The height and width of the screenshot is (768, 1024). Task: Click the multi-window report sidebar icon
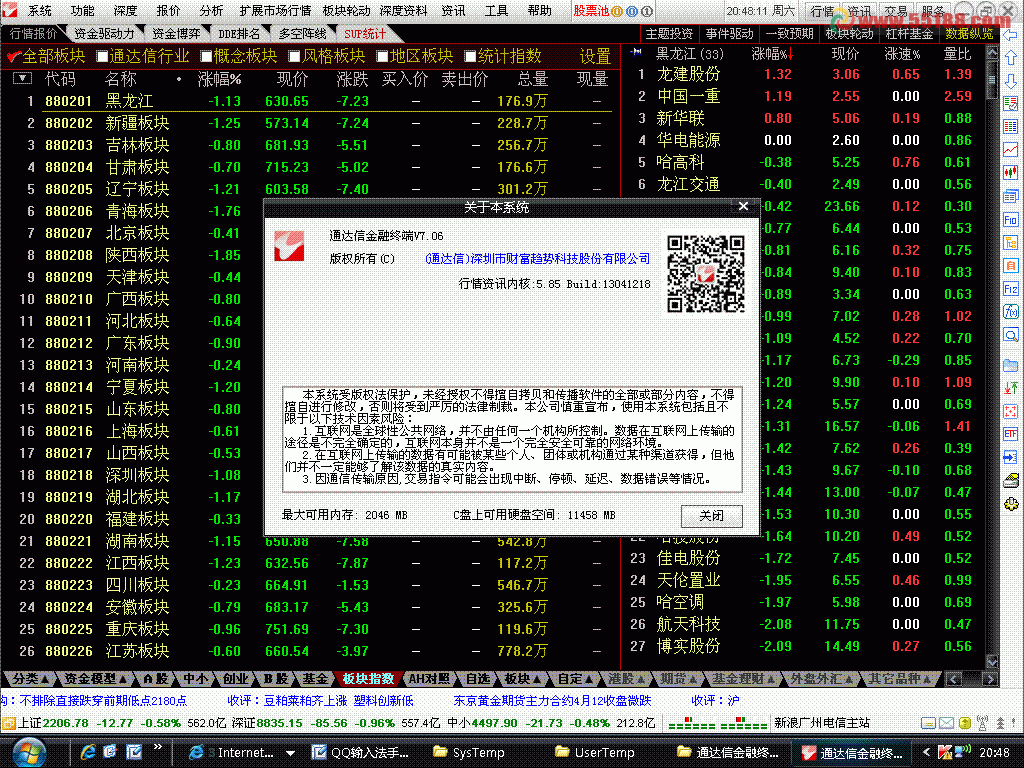point(1011,196)
